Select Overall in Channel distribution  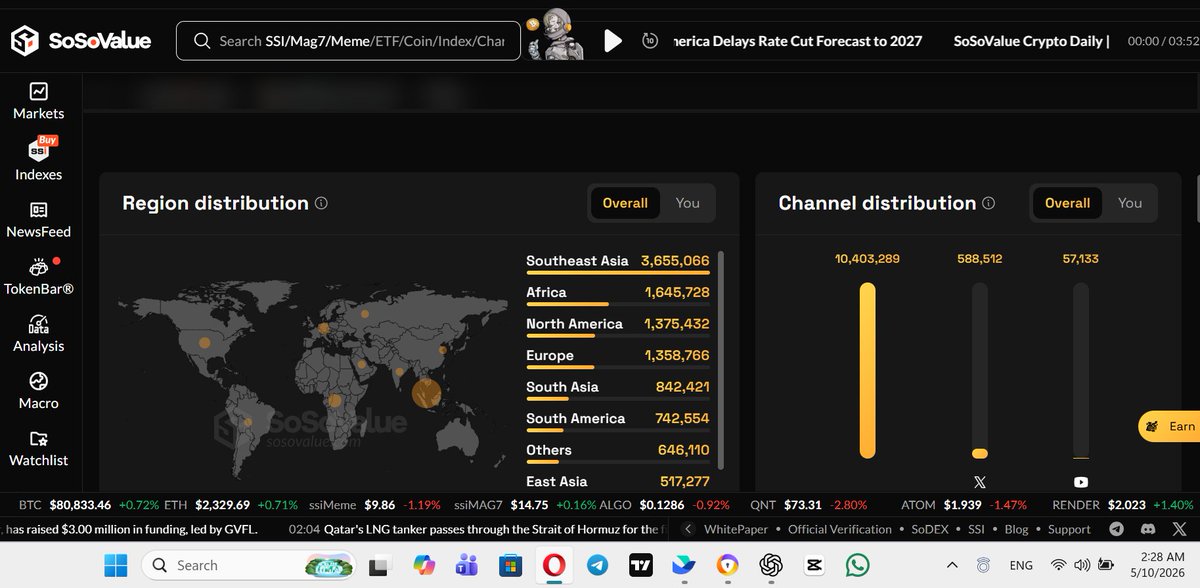(1067, 203)
